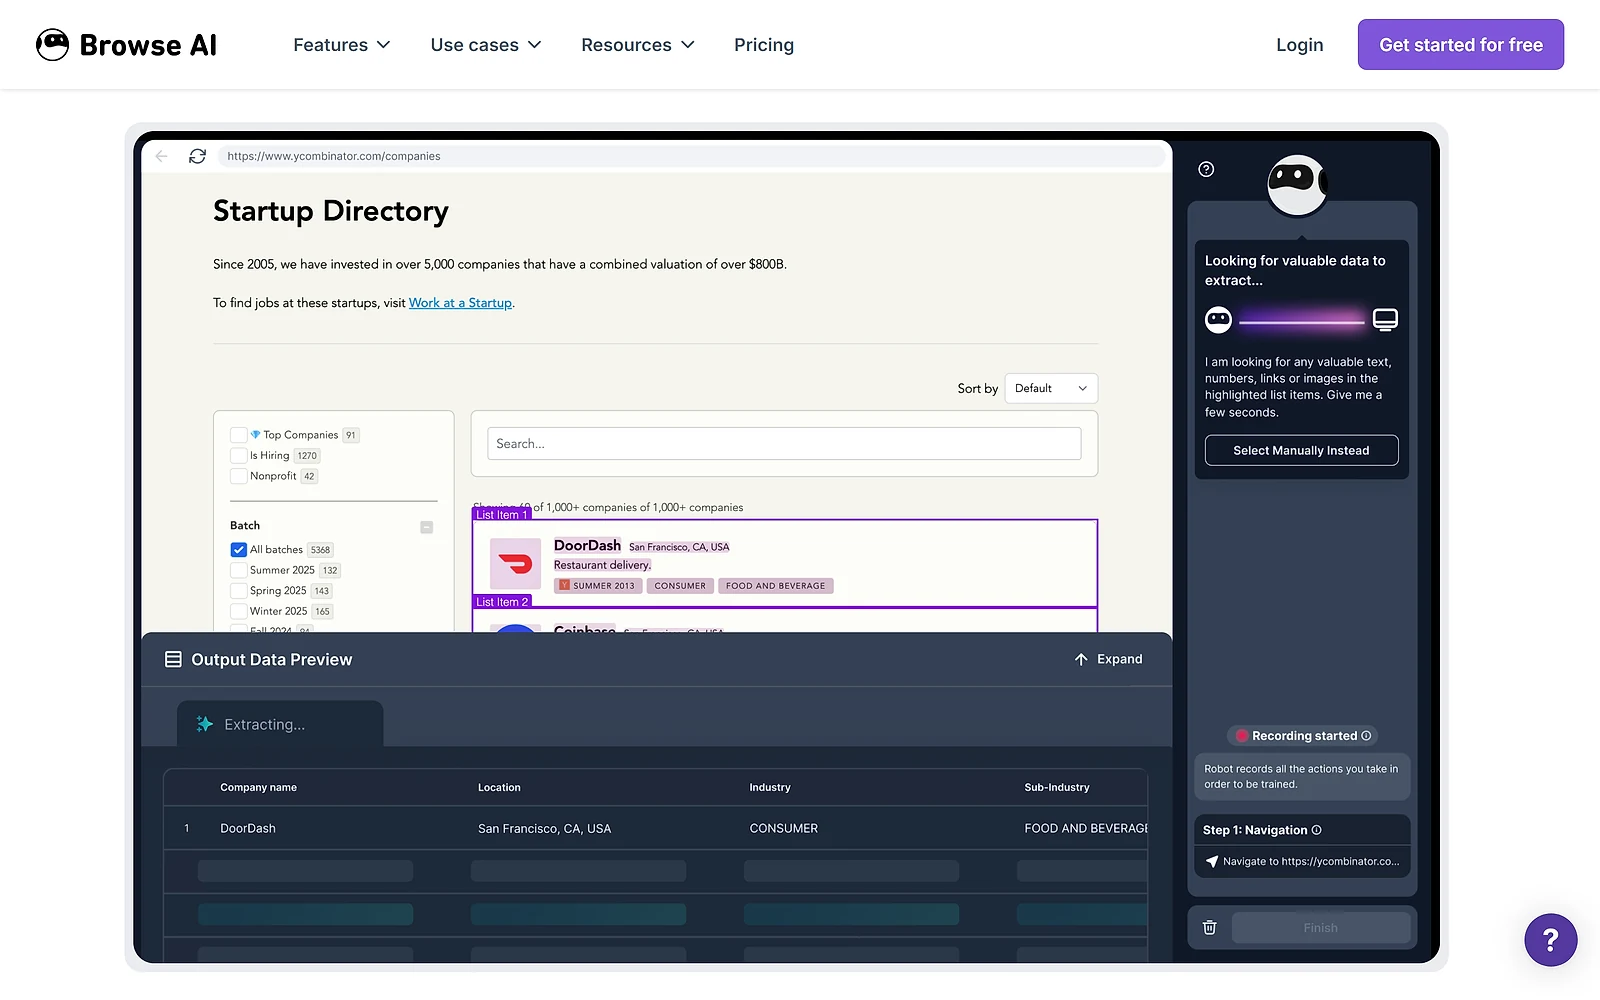The height and width of the screenshot is (1000, 1600).
Task: Click the Output Data Preview table icon
Action: (173, 660)
